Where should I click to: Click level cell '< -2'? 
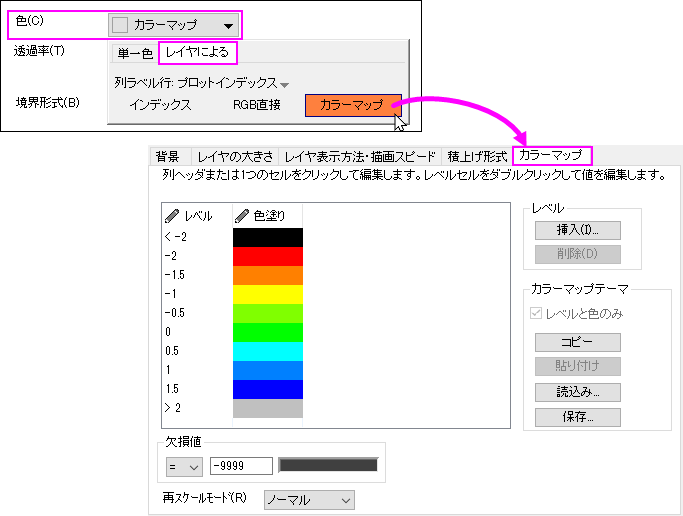coord(176,237)
